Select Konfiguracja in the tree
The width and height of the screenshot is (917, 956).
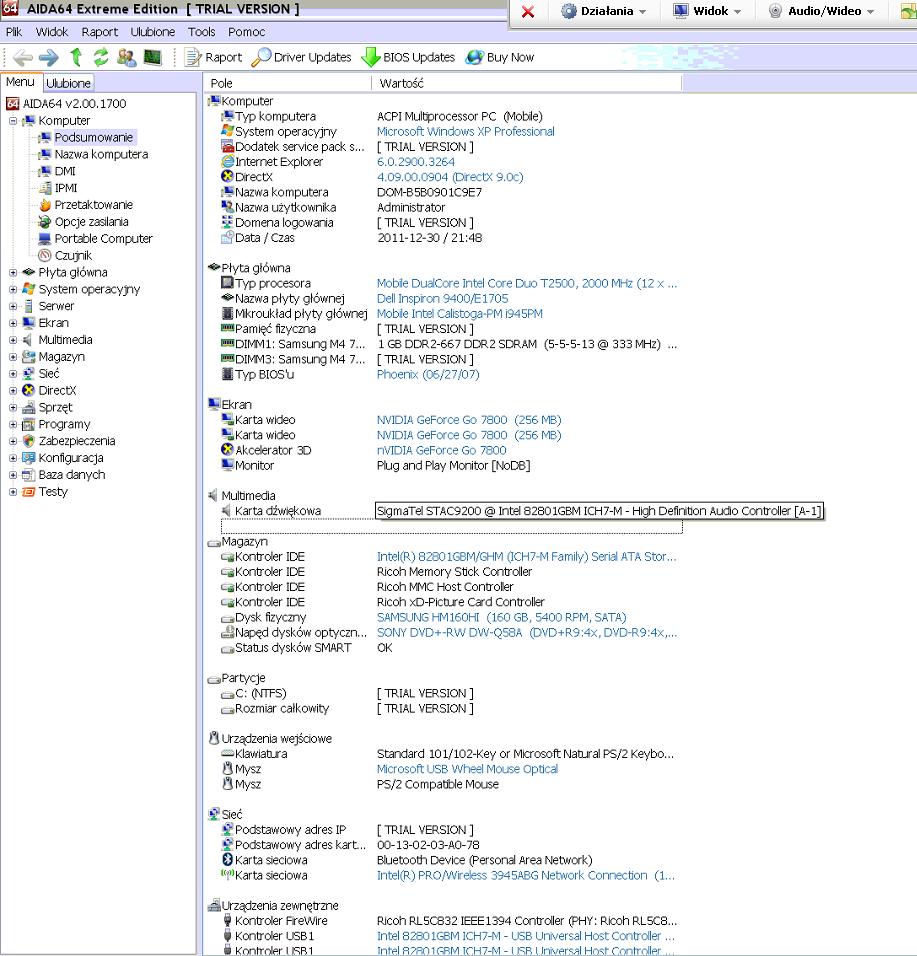71,458
